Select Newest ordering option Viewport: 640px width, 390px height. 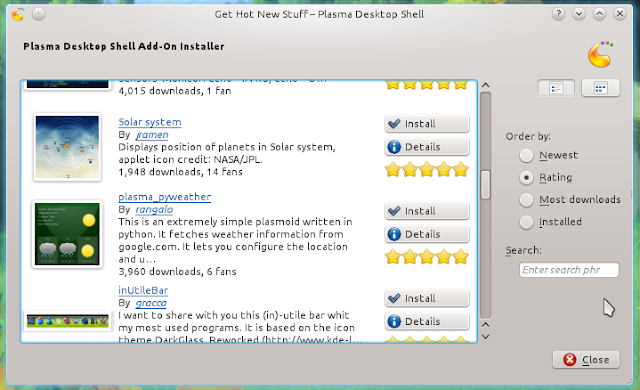[549, 155]
